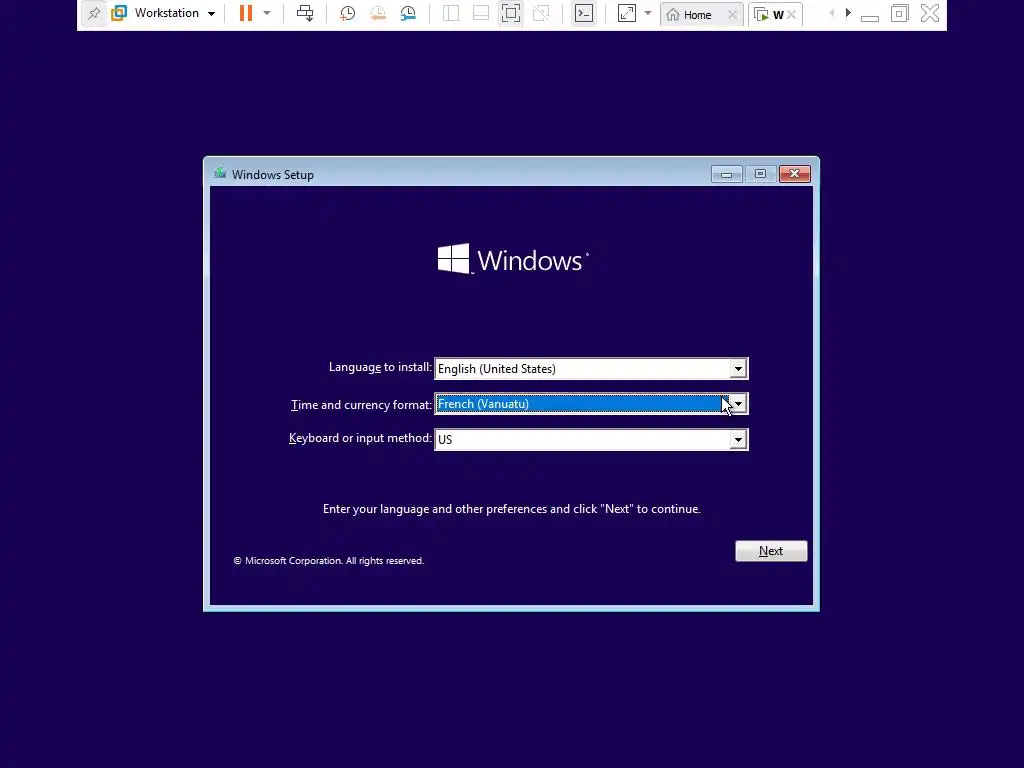Close the W virtual machine tab
Viewport: 1024px width, 768px height.
[x=792, y=14]
